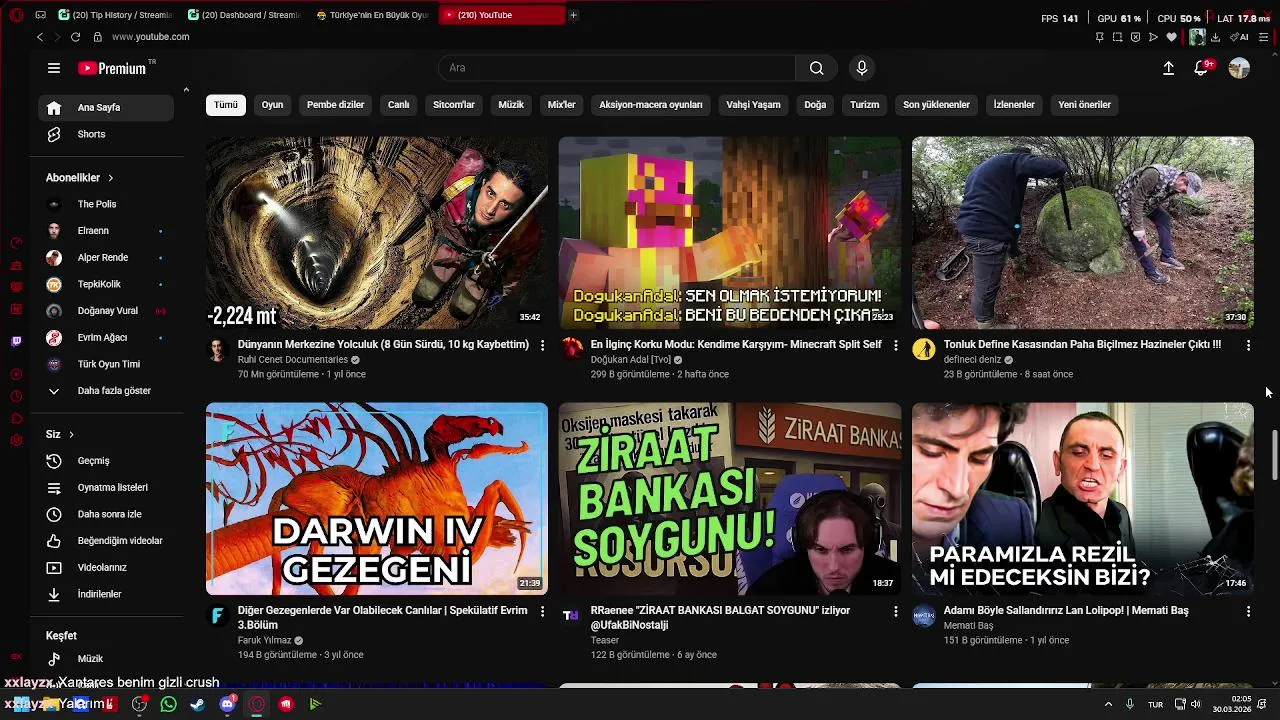Open the YouTube account avatar menu

pos(1239,68)
